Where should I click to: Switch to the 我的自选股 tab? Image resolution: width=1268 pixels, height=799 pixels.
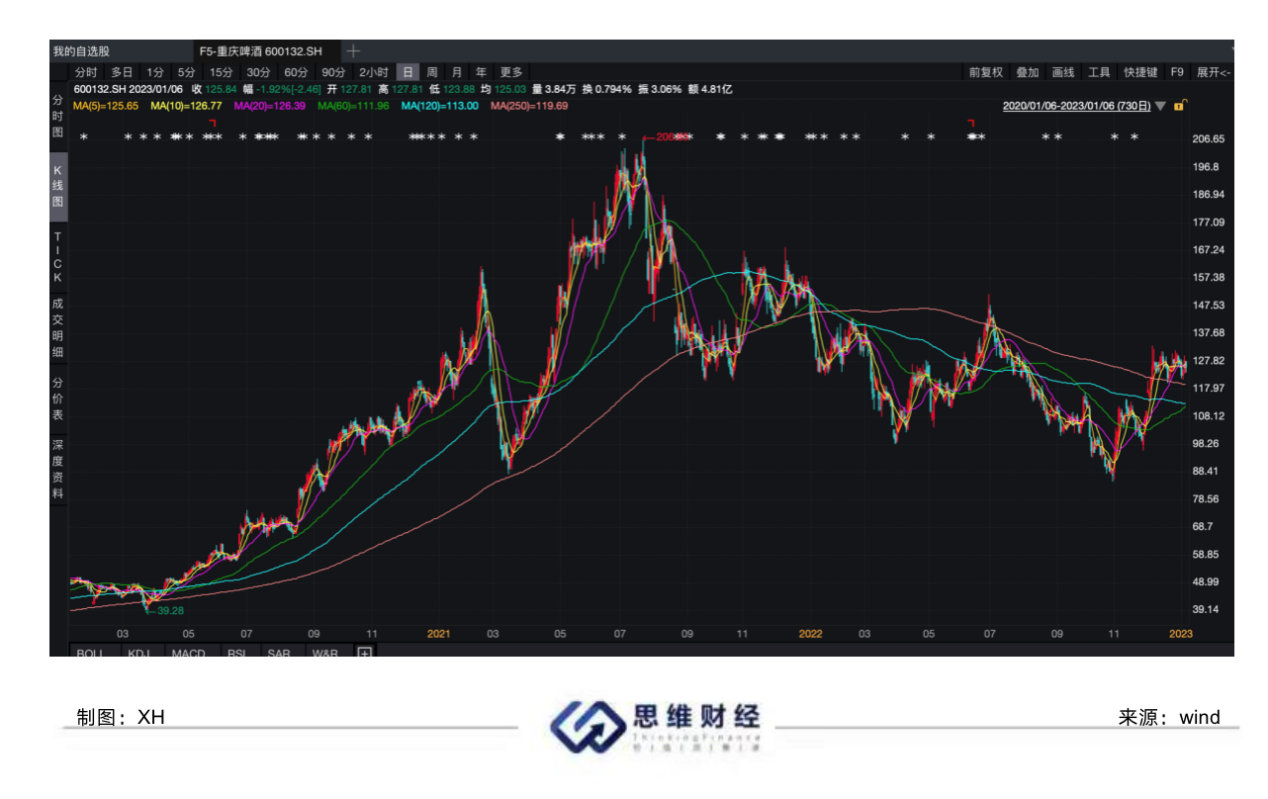click(x=82, y=51)
